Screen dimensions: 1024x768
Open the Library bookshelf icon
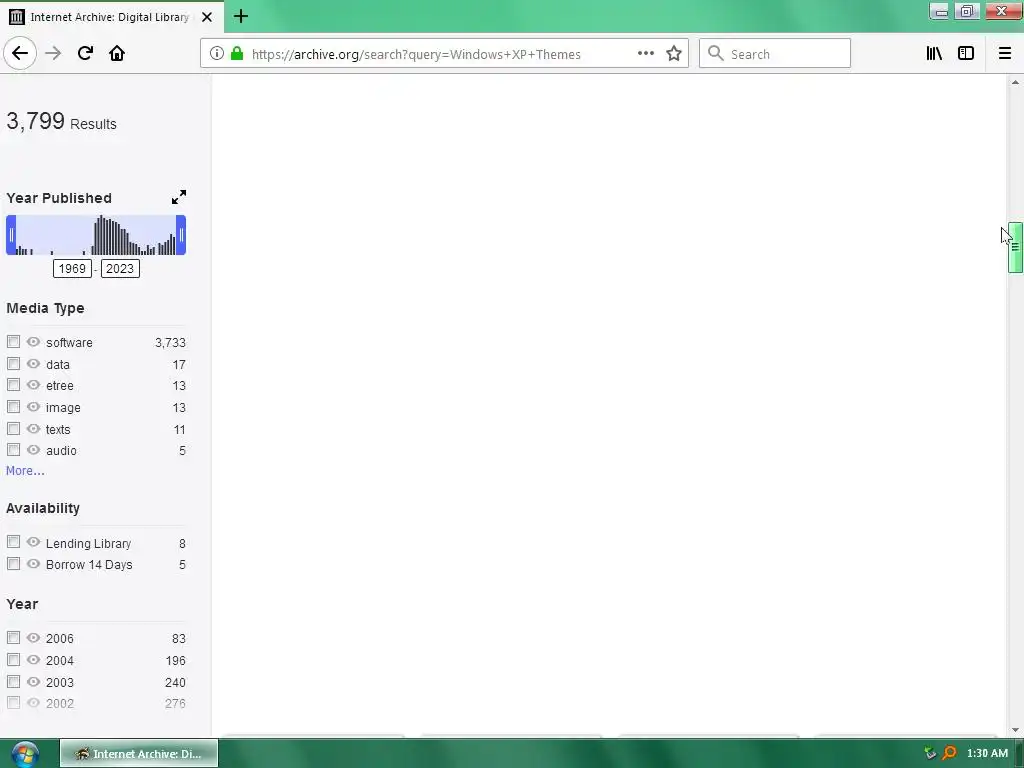(934, 54)
